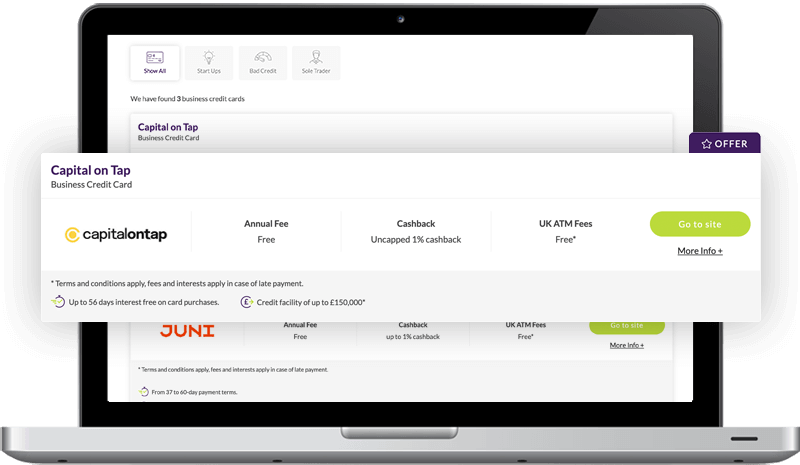This screenshot has height=465, width=800.
Task: Click the 56 days interest free icon
Action: click(59, 302)
